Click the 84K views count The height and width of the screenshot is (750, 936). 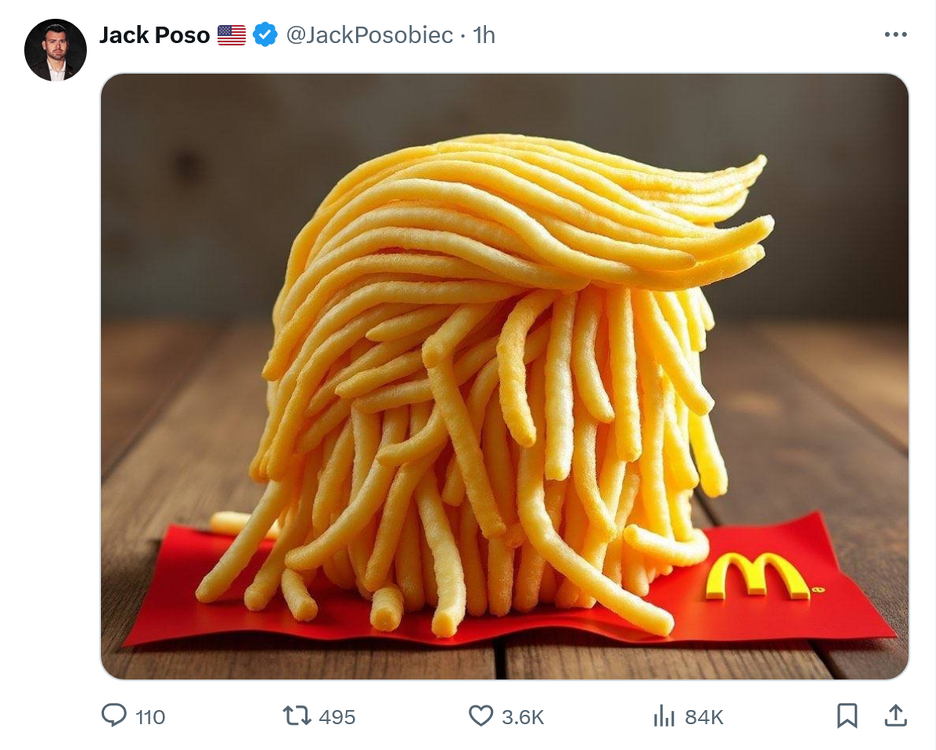704,717
